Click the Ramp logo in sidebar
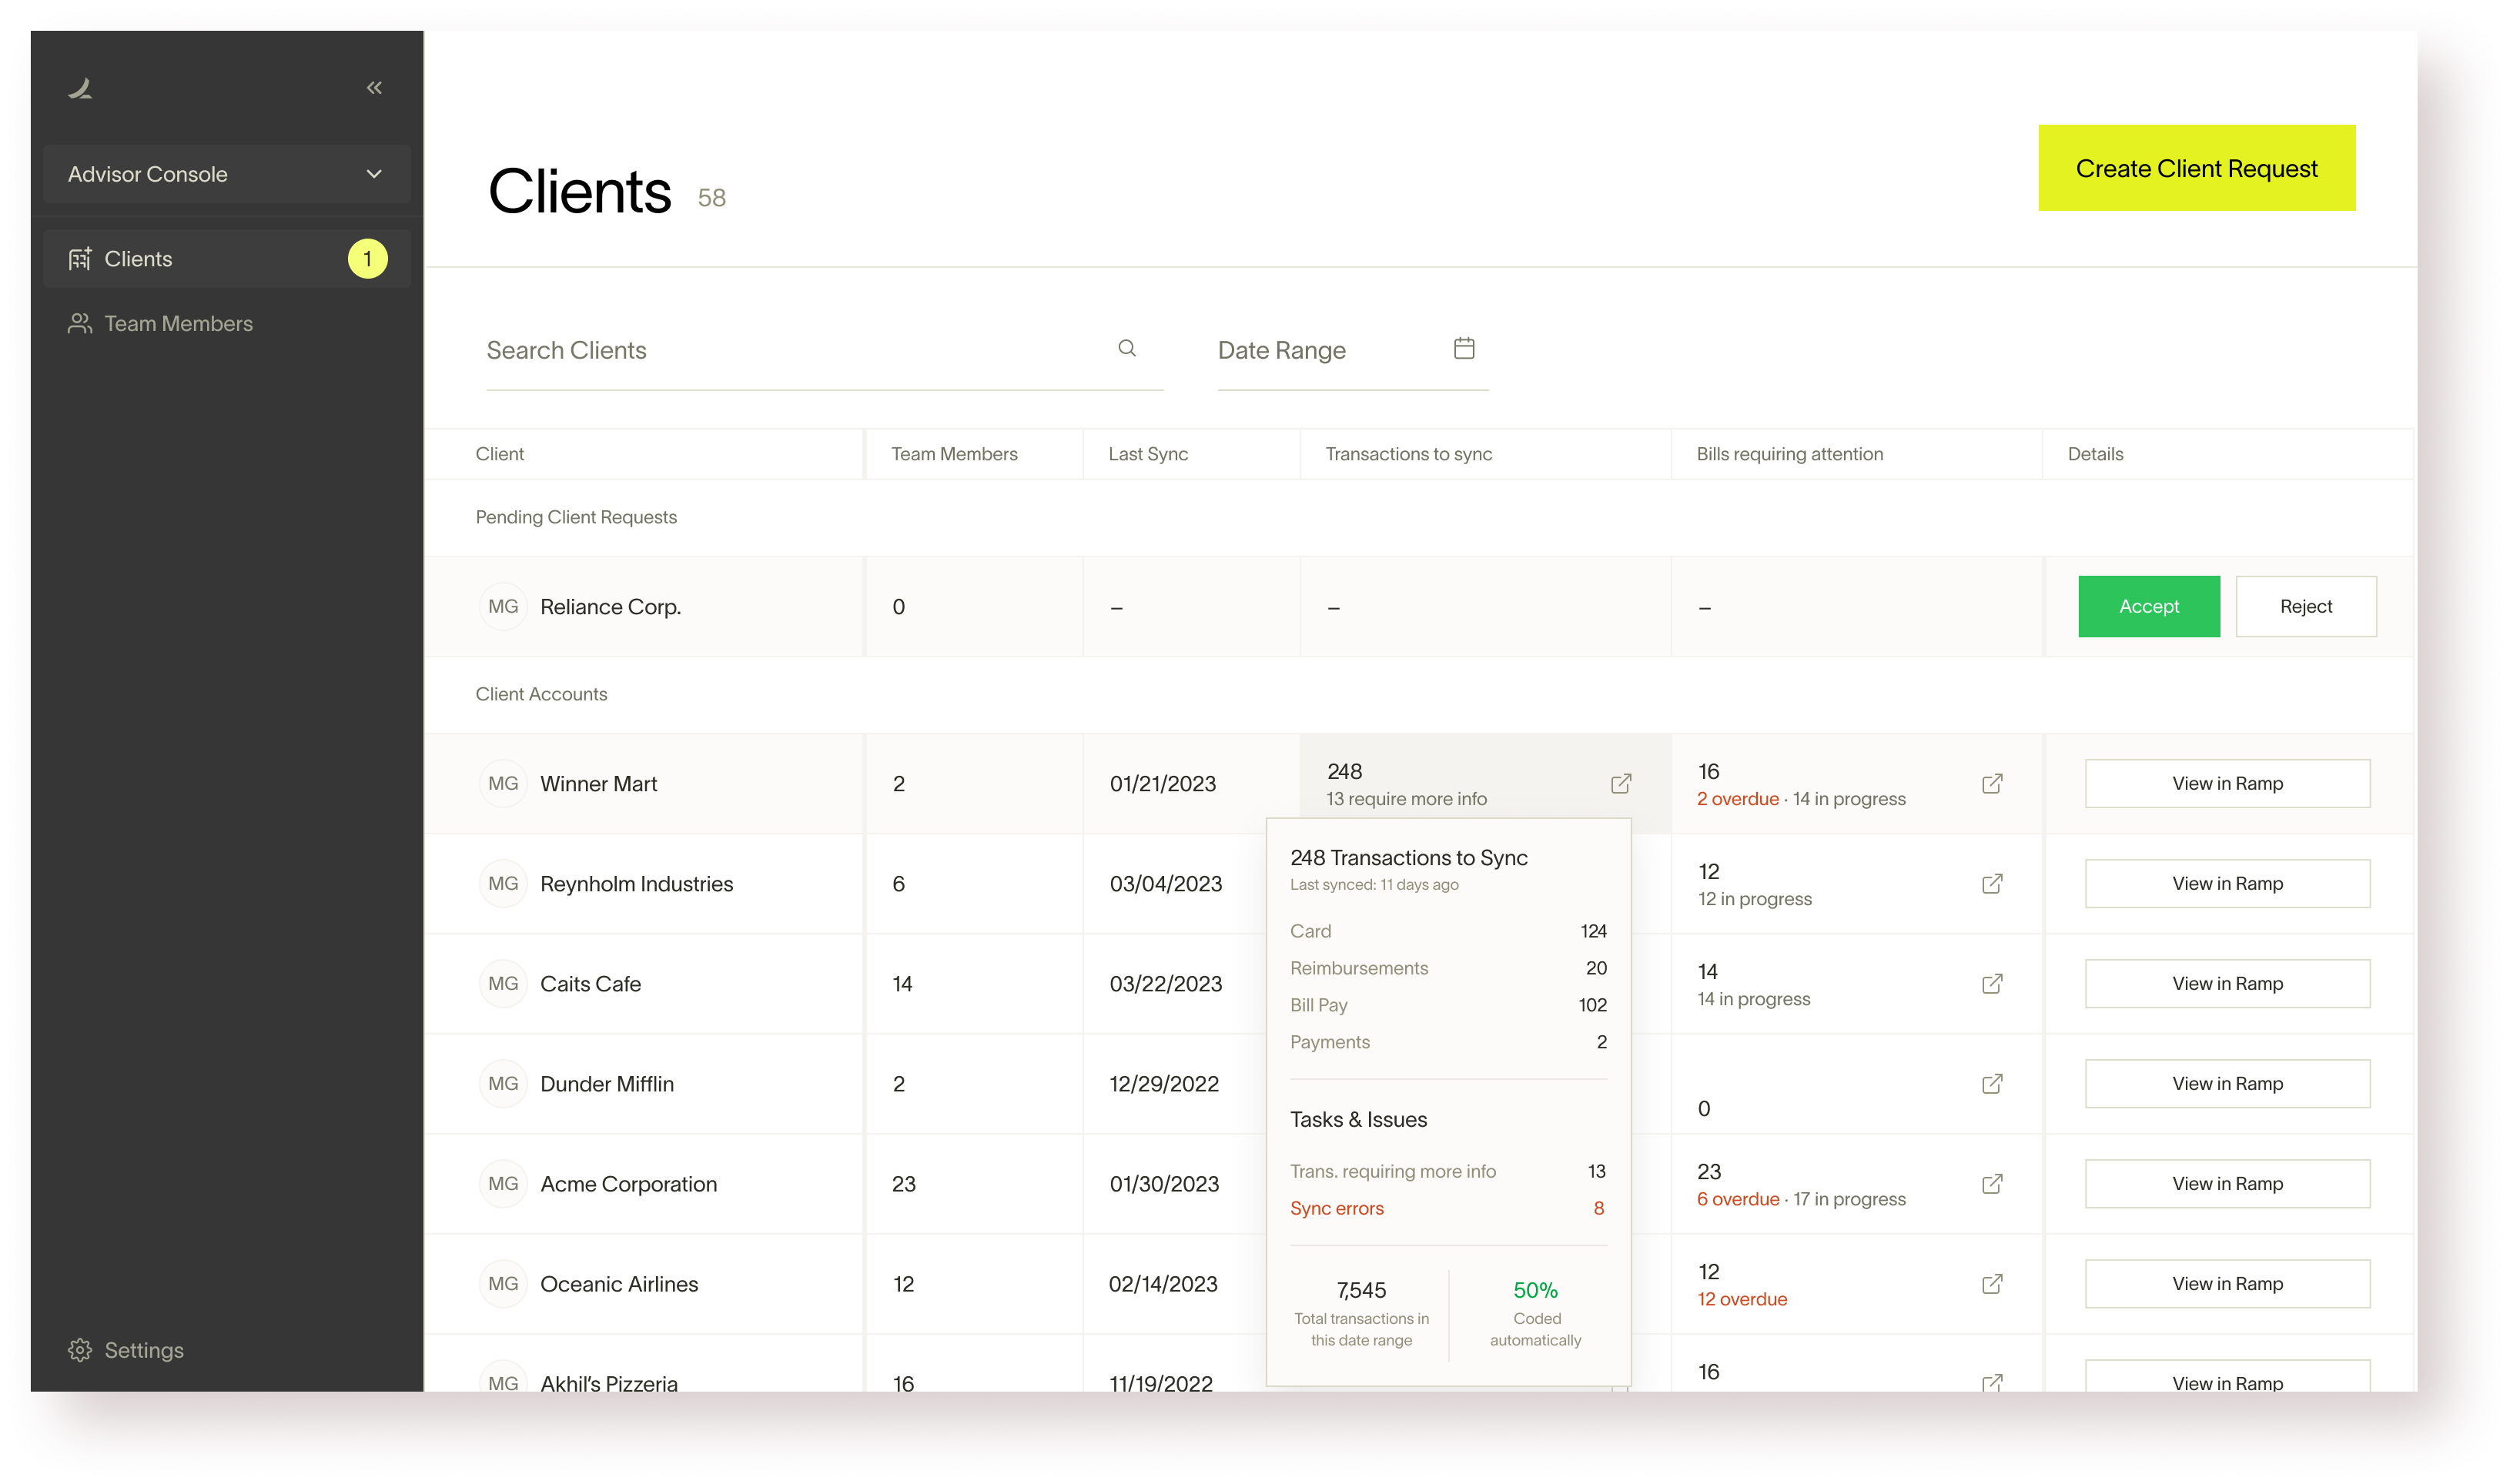 (81, 89)
